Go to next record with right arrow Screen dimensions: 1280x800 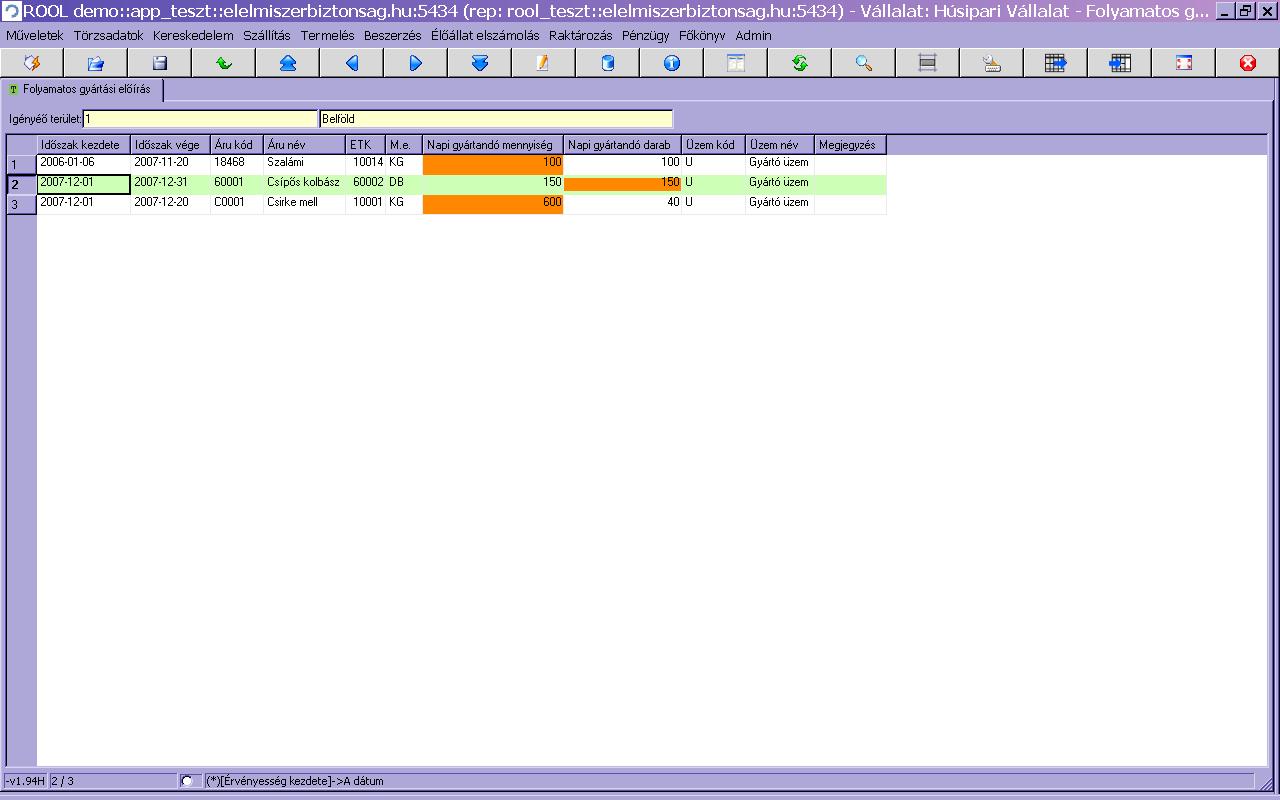416,63
